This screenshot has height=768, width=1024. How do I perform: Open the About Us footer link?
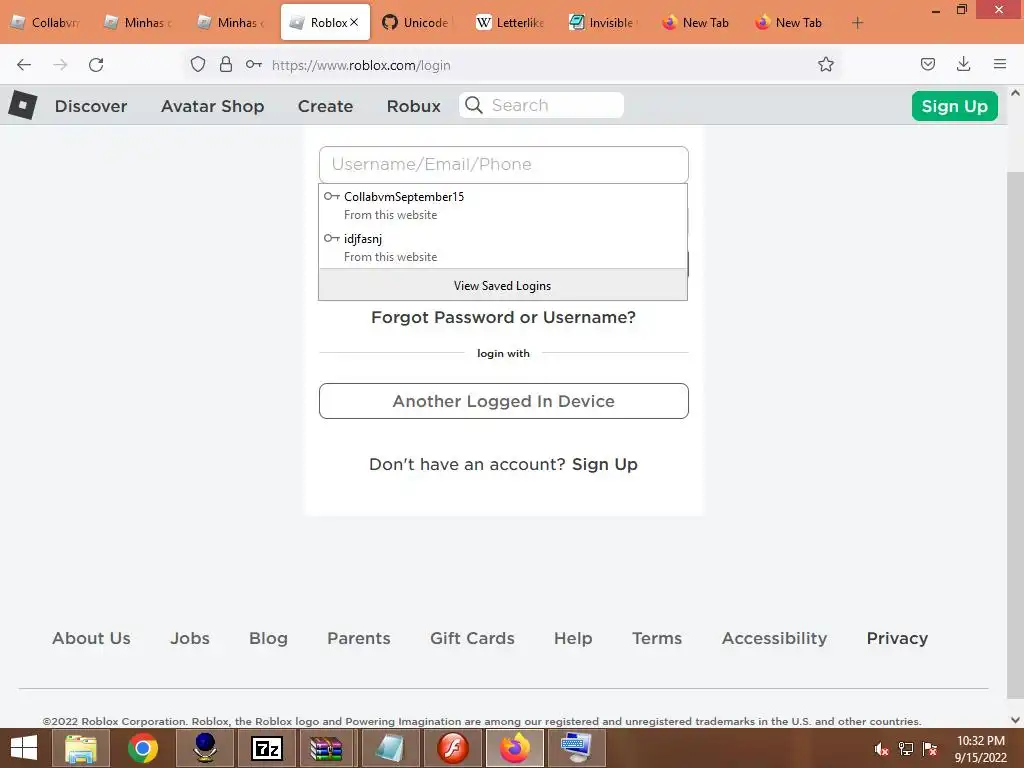[91, 638]
